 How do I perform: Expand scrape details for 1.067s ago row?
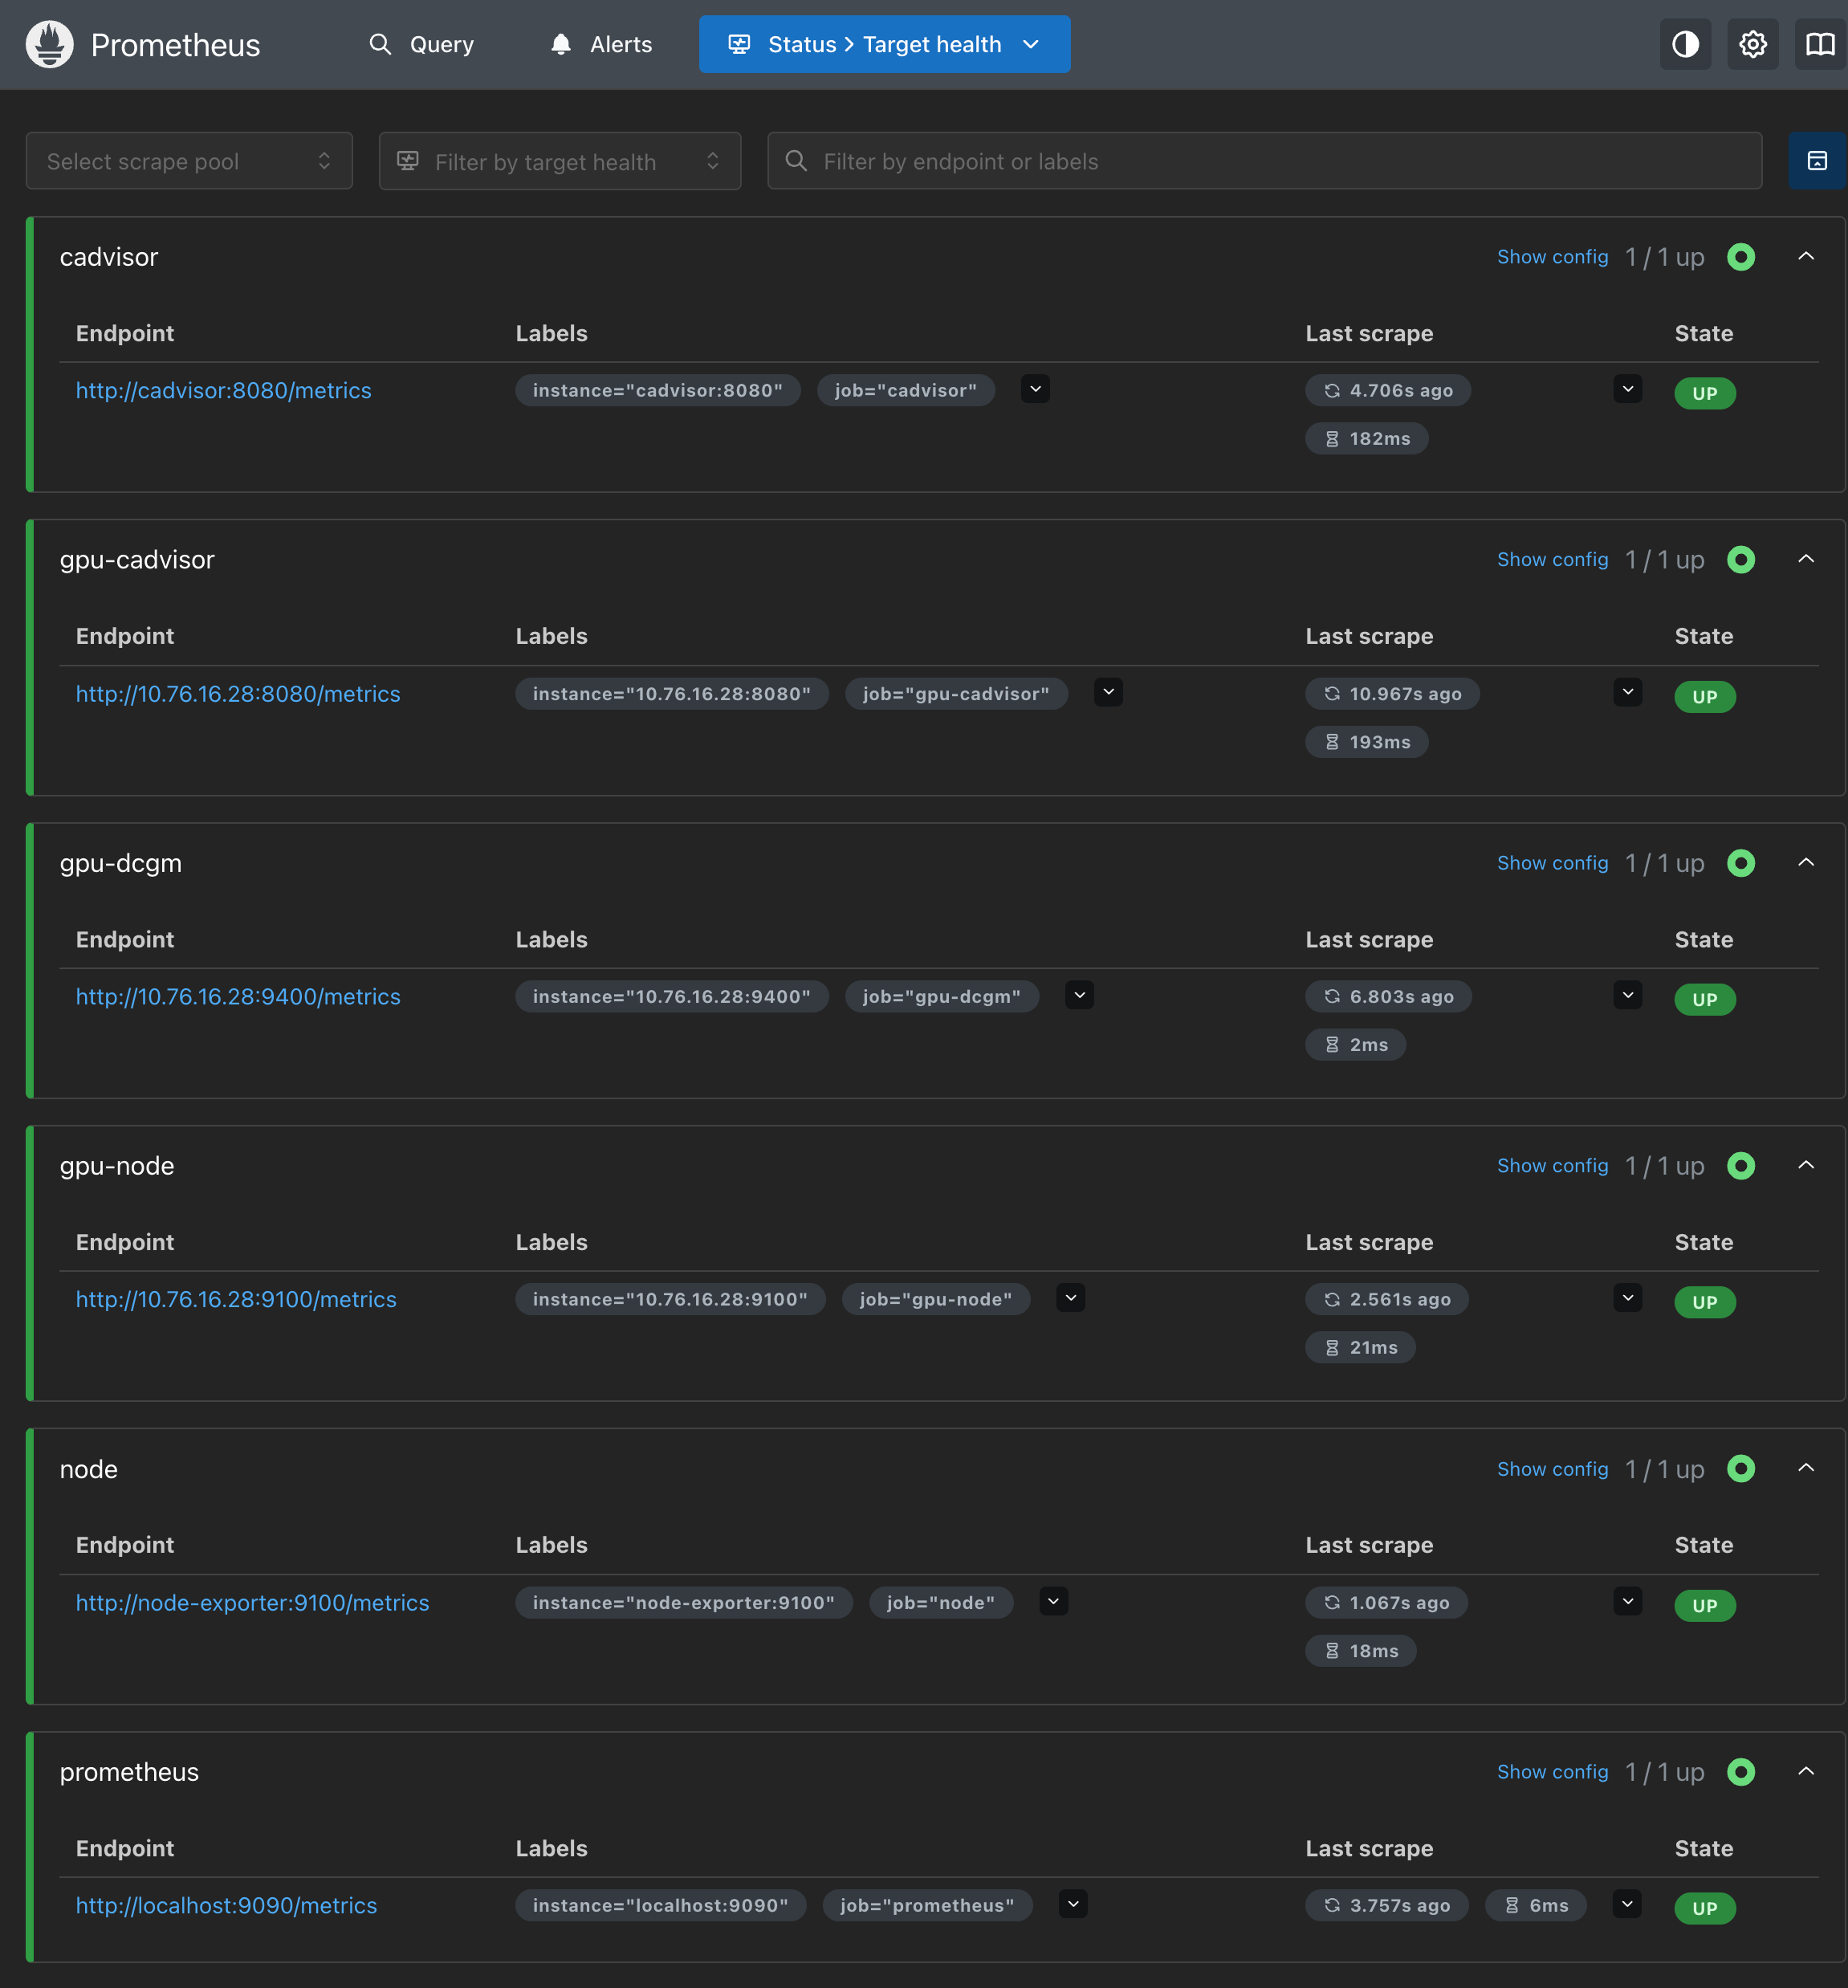point(1628,1601)
